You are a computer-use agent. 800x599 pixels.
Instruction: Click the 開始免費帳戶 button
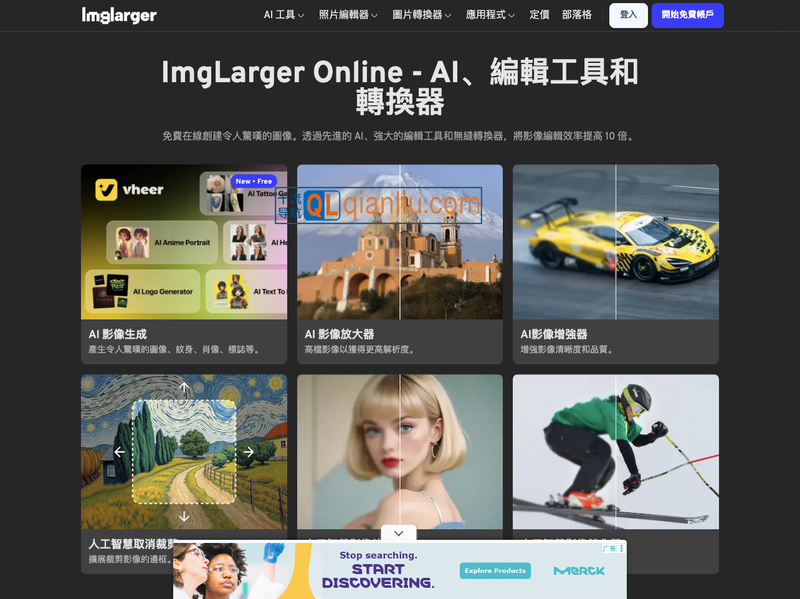coord(688,16)
